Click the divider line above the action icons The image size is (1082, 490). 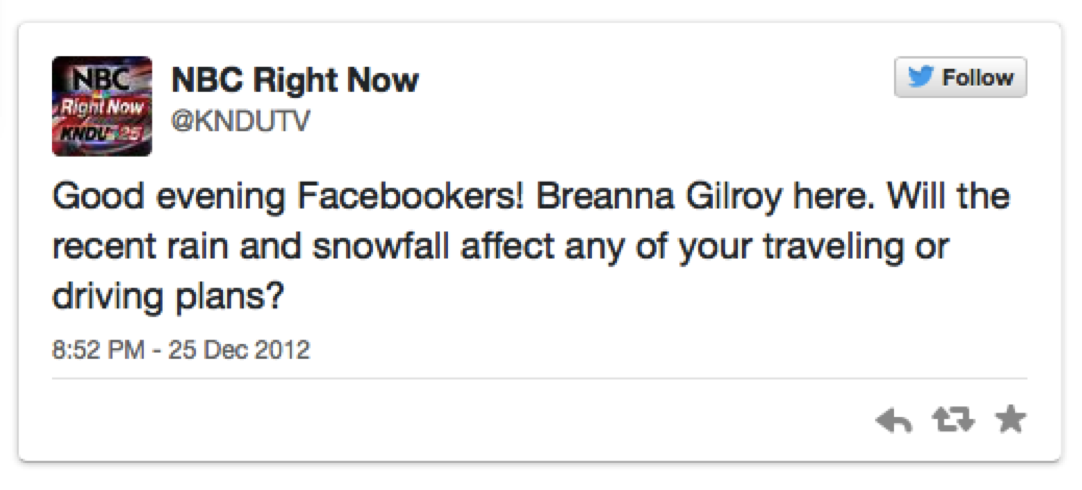540,379
